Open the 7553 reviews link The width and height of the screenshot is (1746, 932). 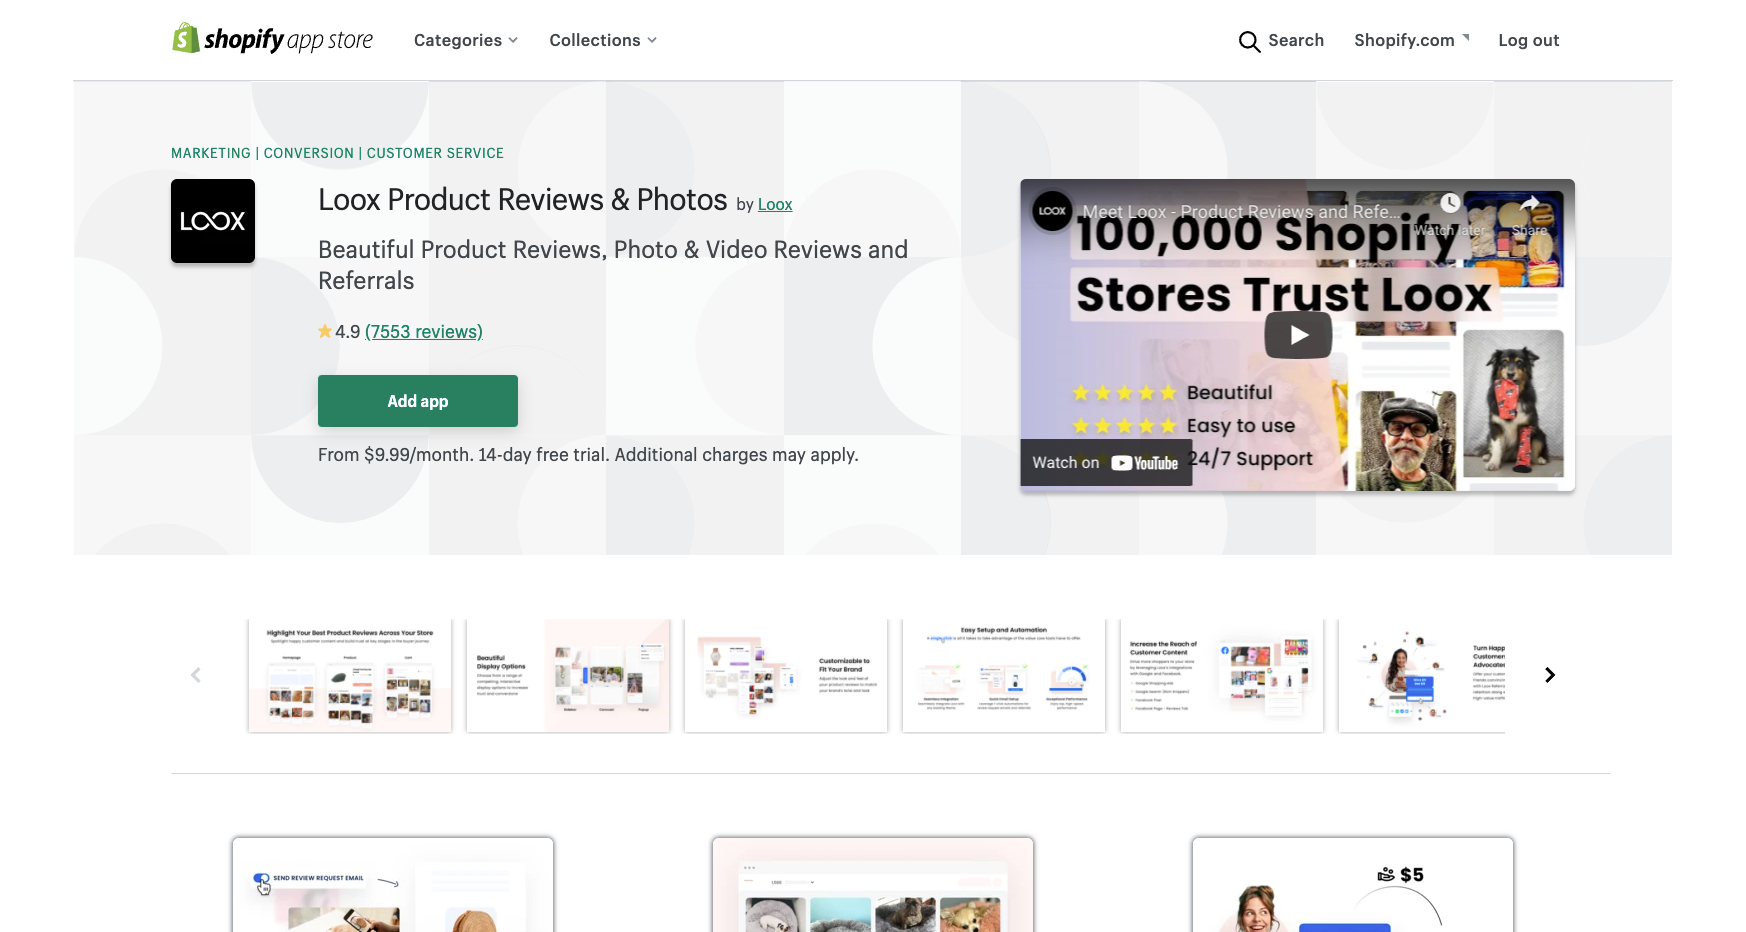(424, 331)
